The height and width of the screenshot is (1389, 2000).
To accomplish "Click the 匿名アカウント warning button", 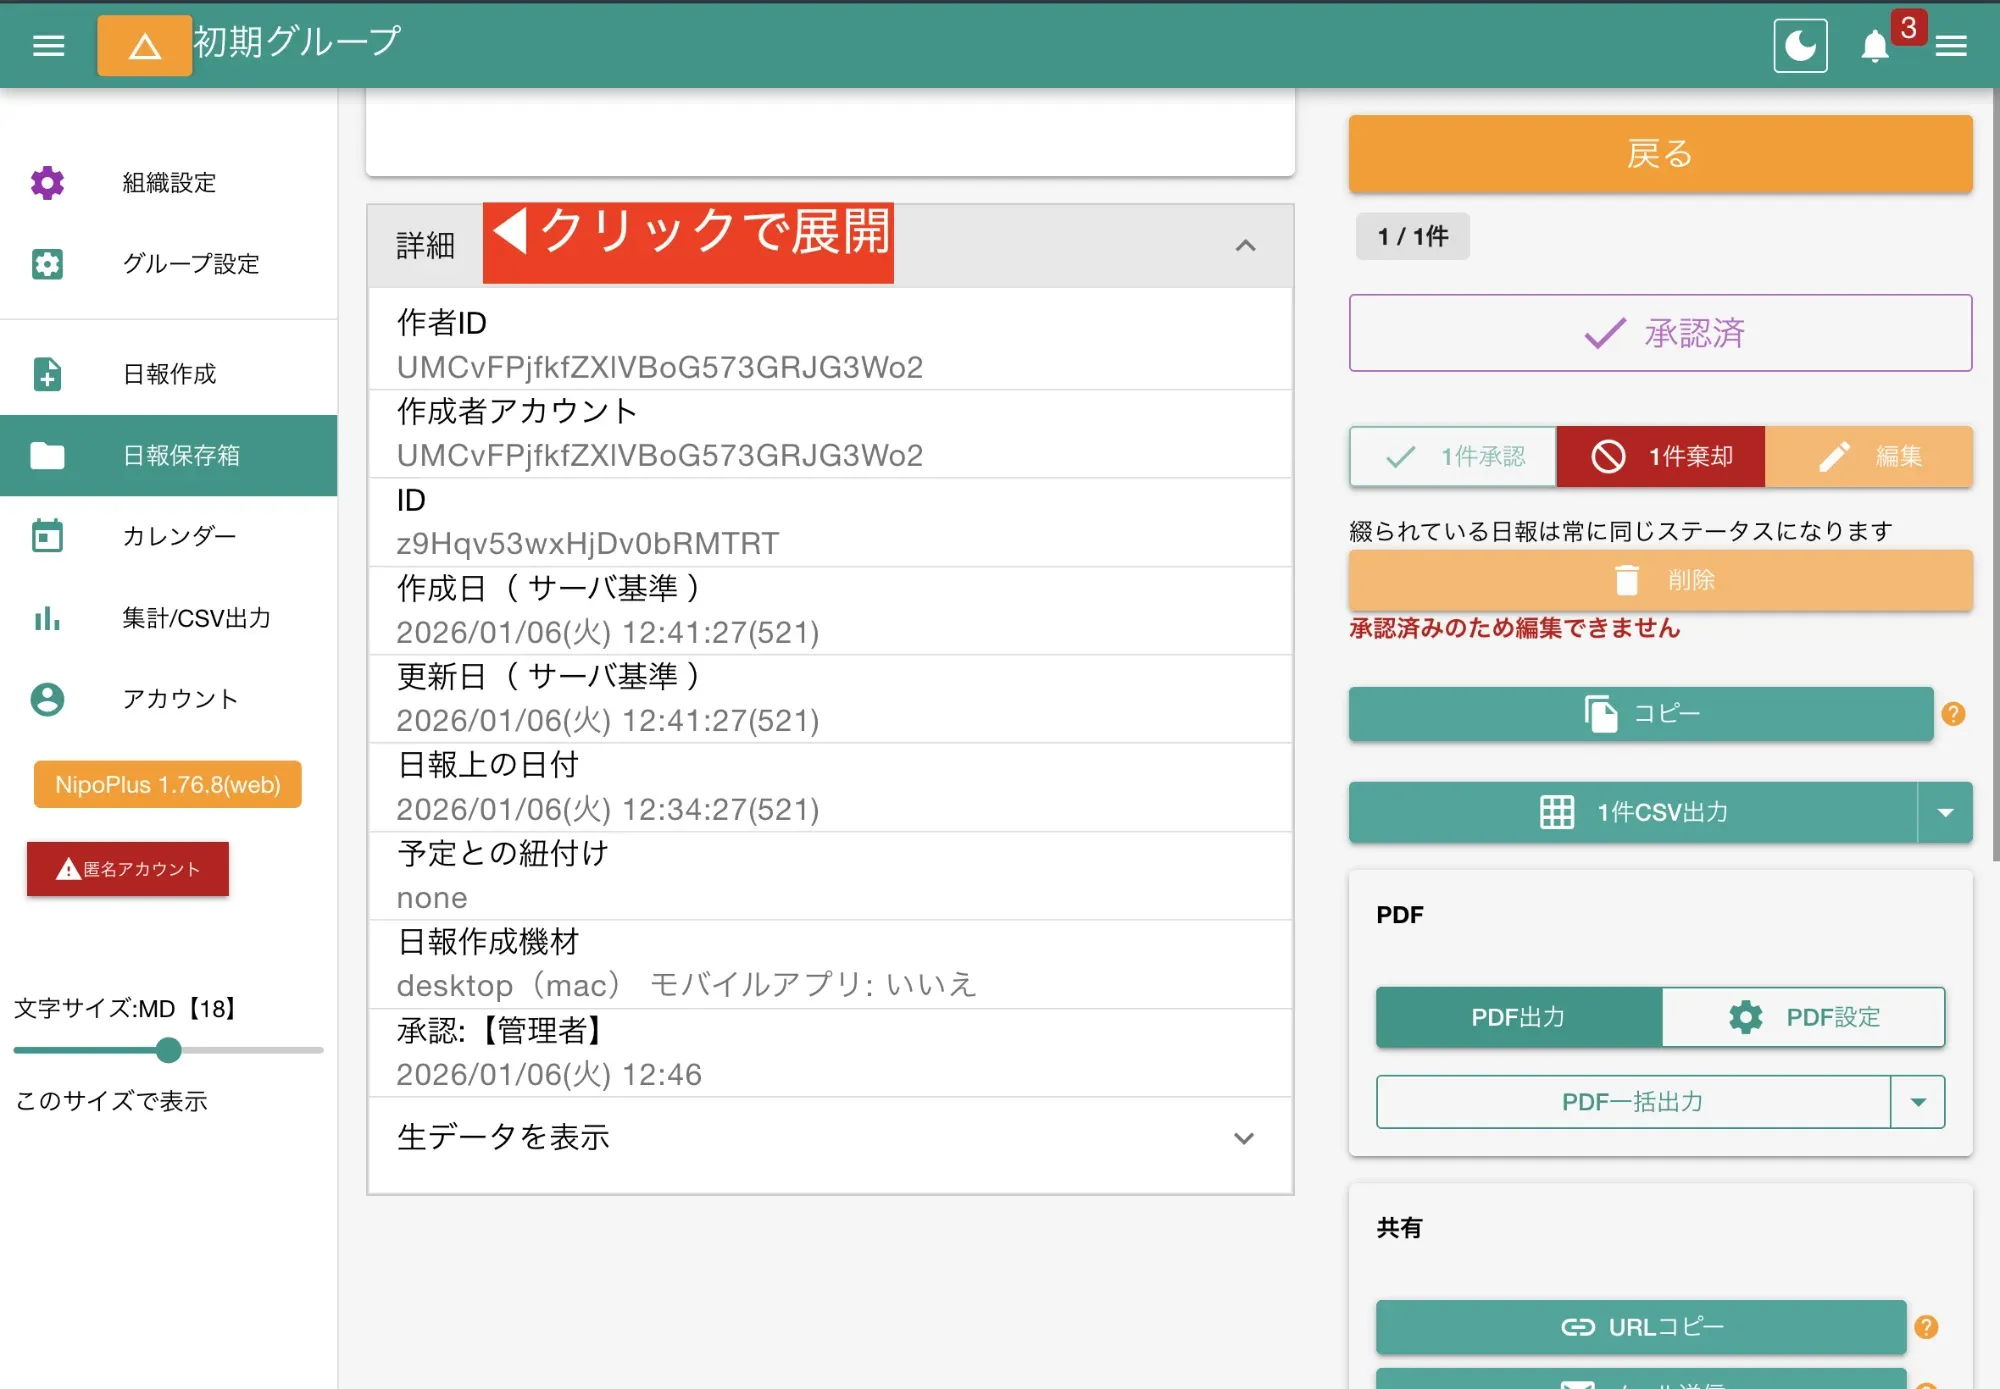I will (x=127, y=869).
